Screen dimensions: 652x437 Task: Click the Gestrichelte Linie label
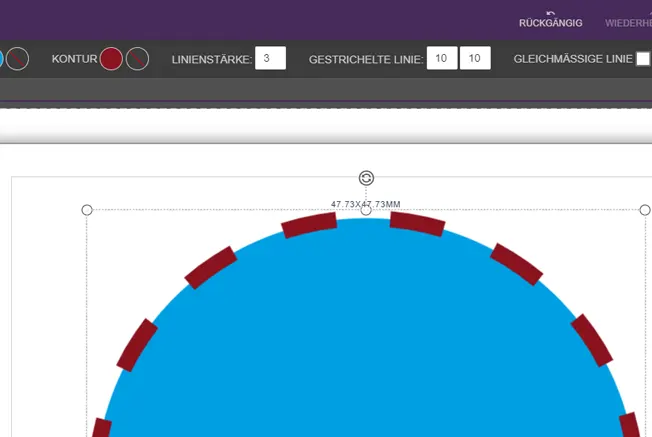[x=366, y=60]
